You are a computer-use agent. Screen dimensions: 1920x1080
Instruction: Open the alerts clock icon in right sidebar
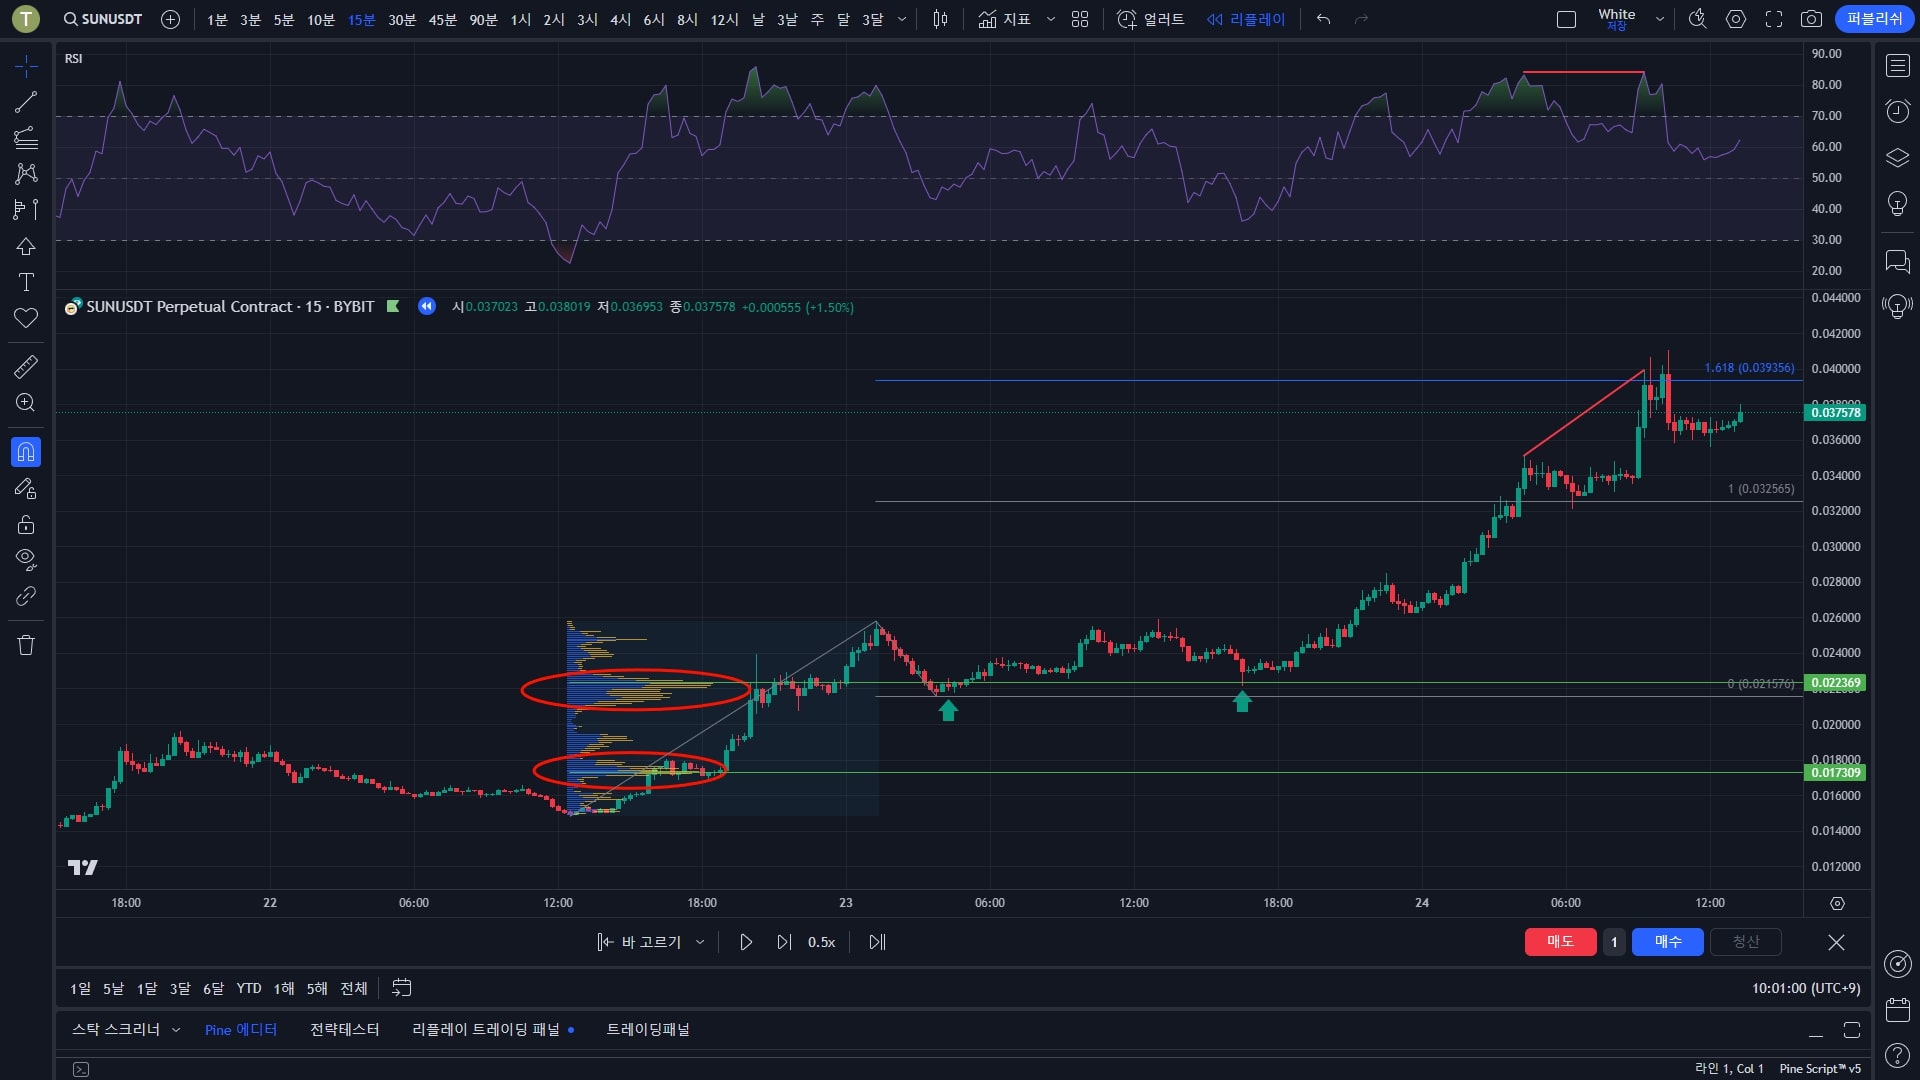pyautogui.click(x=1897, y=111)
